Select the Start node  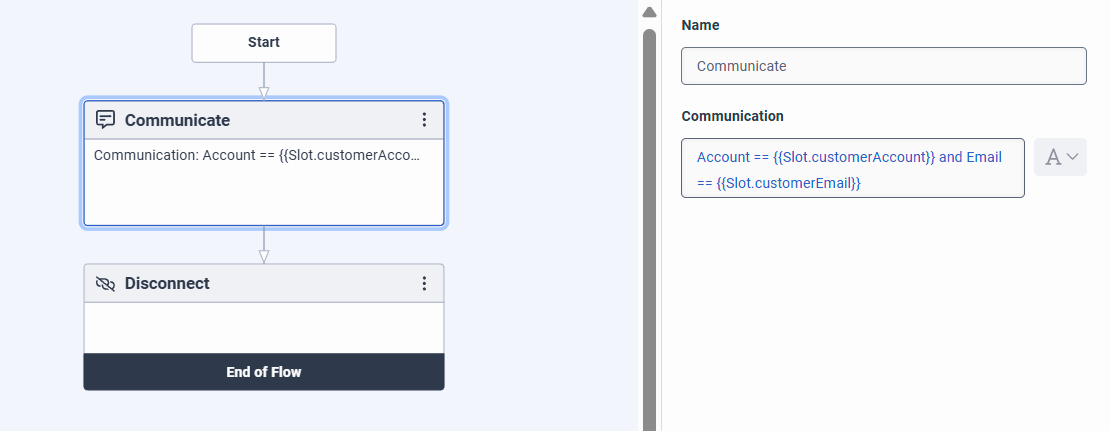[x=264, y=43]
